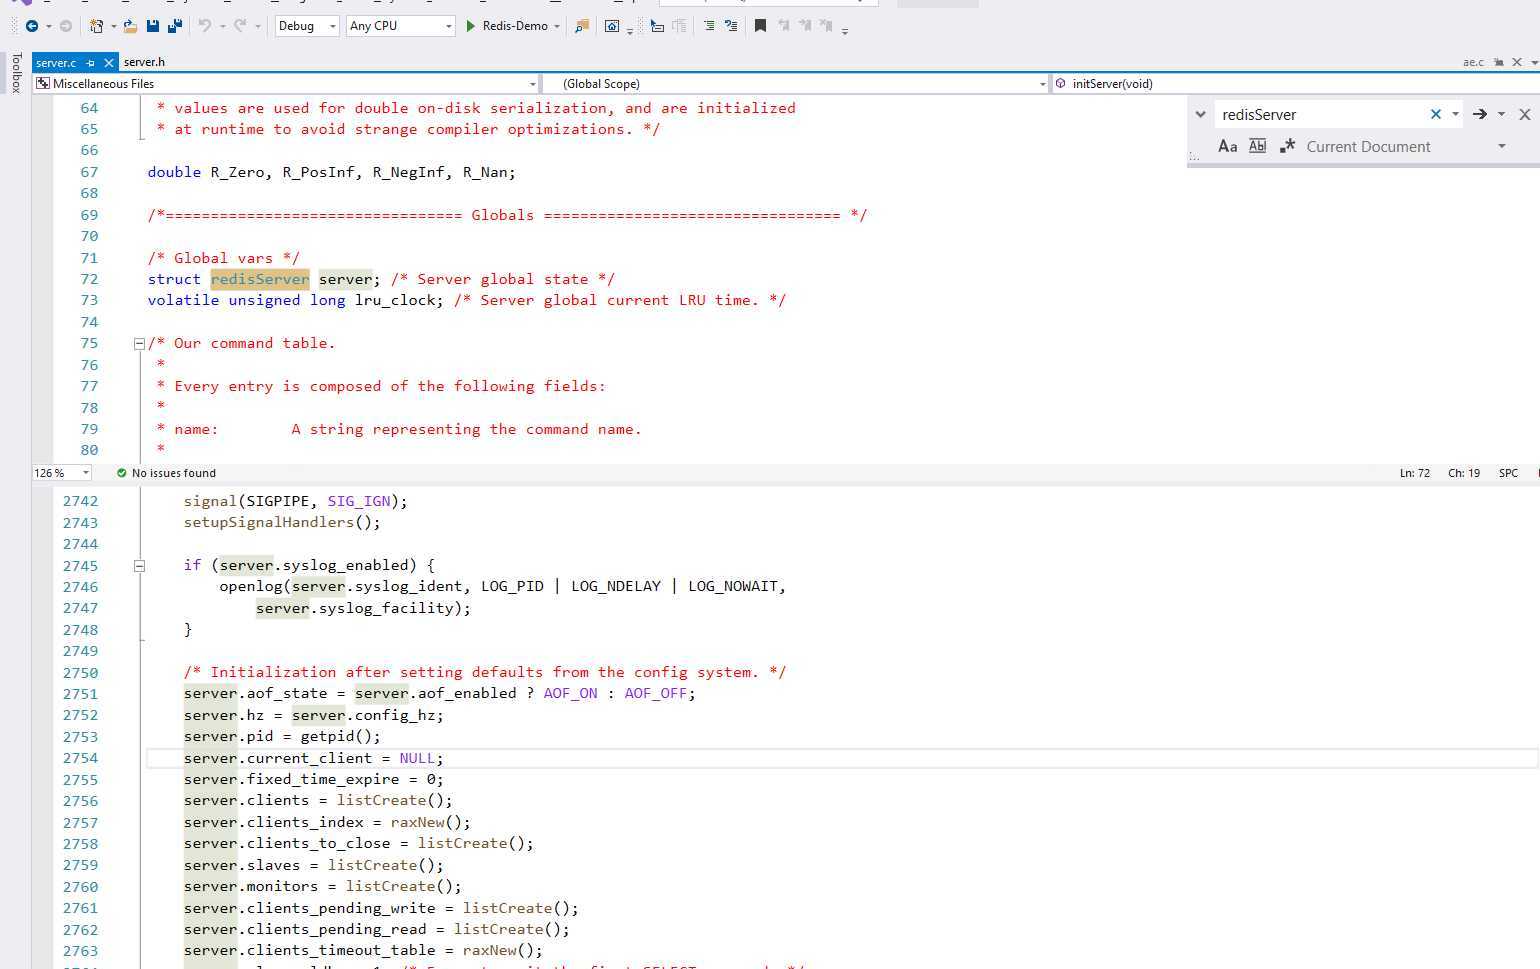The width and height of the screenshot is (1540, 969).
Task: Click inside the redisServer search field
Action: [x=1320, y=114]
